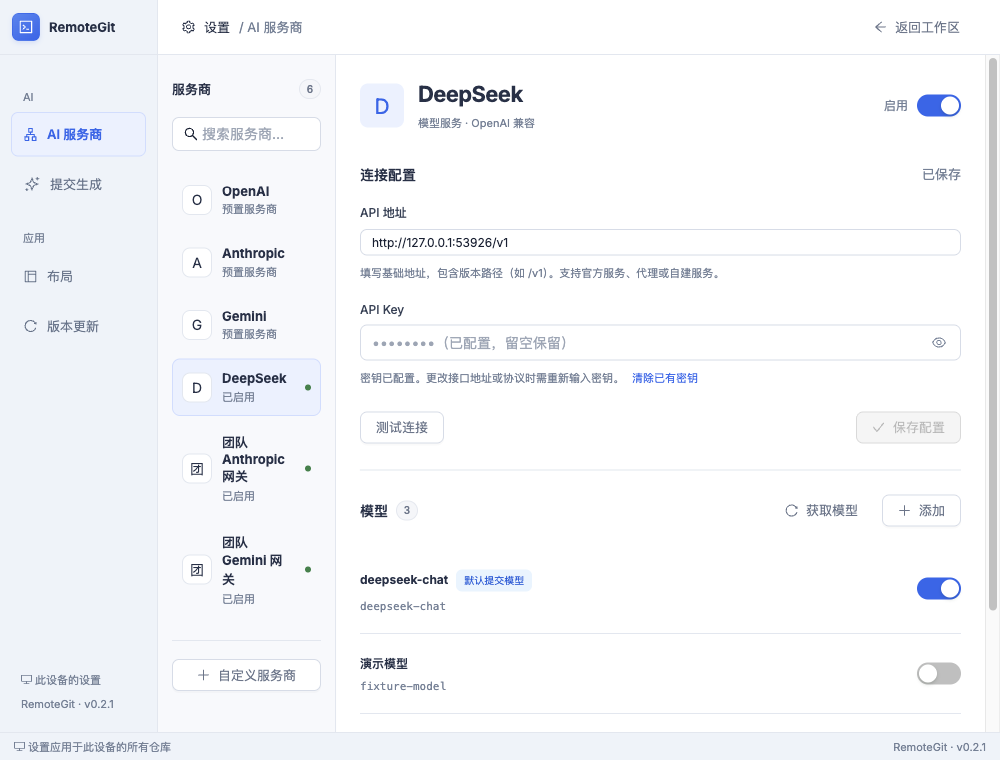Click the status bar version RemoteGit · v0.2.1
Image resolution: width=1000 pixels, height=760 pixels.
coord(939,747)
